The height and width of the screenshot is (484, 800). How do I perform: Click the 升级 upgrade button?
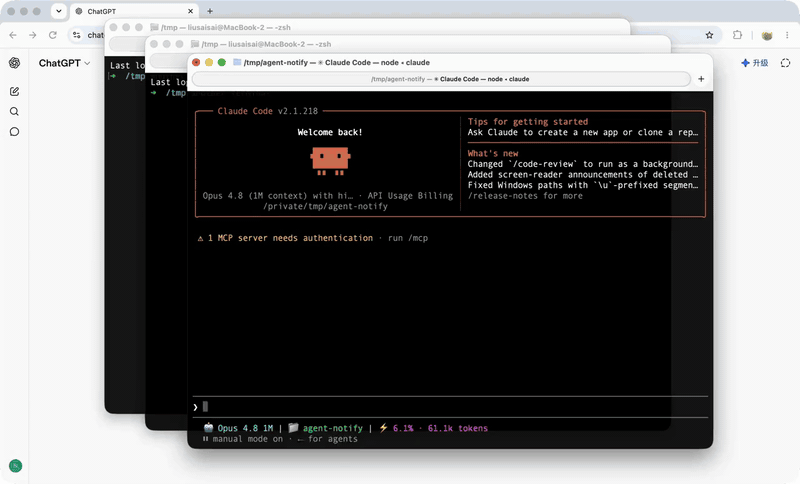point(755,63)
